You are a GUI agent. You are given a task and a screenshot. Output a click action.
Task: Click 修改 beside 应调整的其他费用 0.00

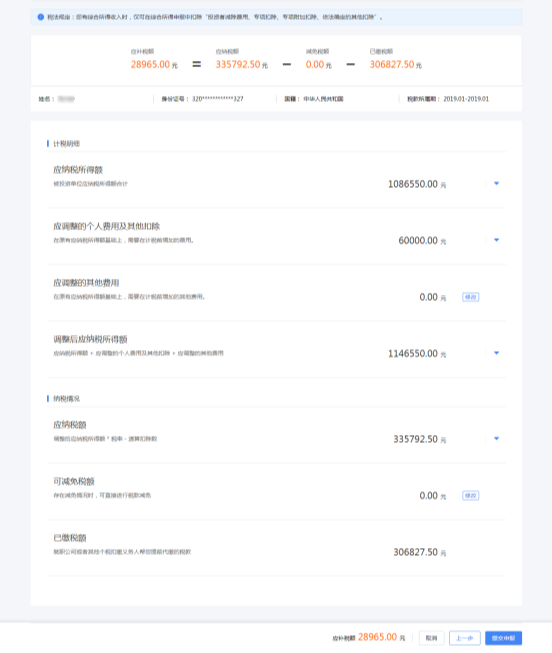[470, 297]
